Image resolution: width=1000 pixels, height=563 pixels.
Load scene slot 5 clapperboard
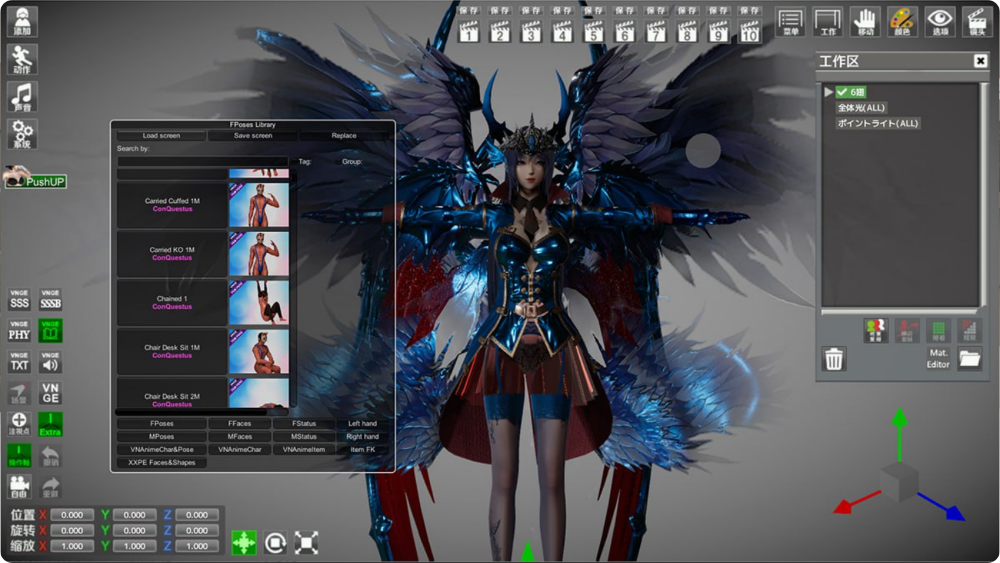(594, 31)
